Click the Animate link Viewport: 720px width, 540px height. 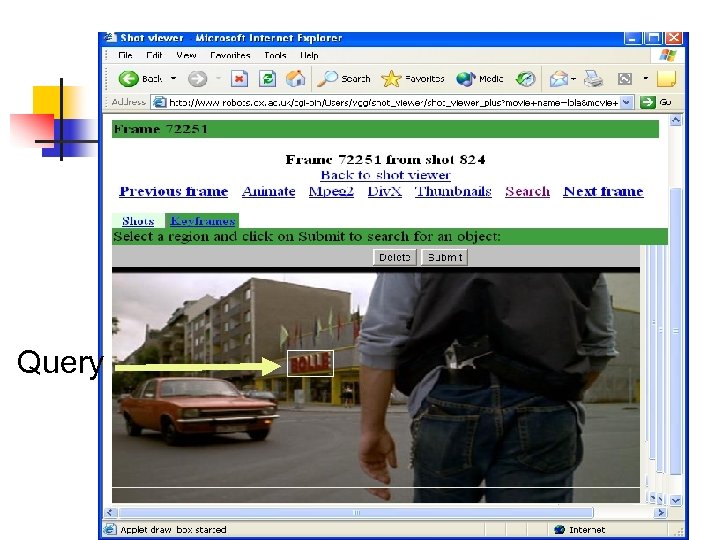coord(269,191)
